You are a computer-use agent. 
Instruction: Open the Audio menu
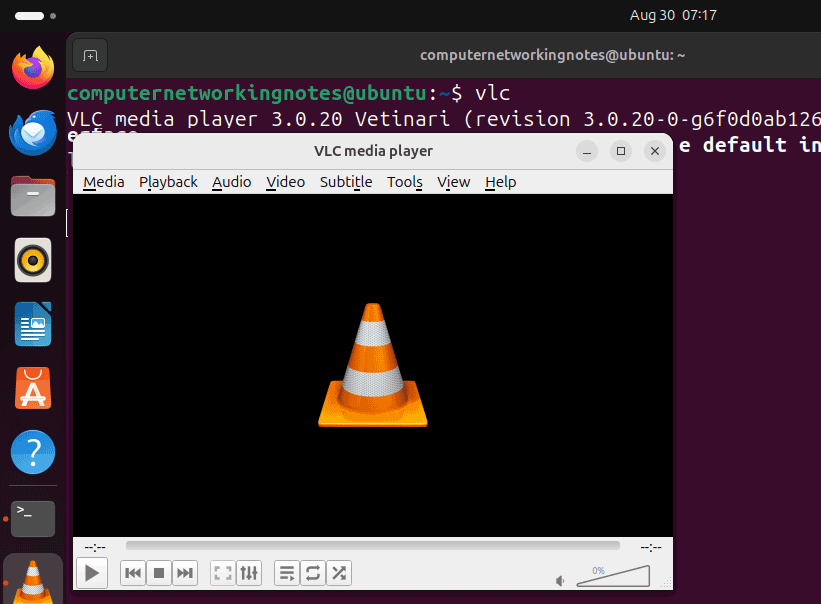click(231, 182)
